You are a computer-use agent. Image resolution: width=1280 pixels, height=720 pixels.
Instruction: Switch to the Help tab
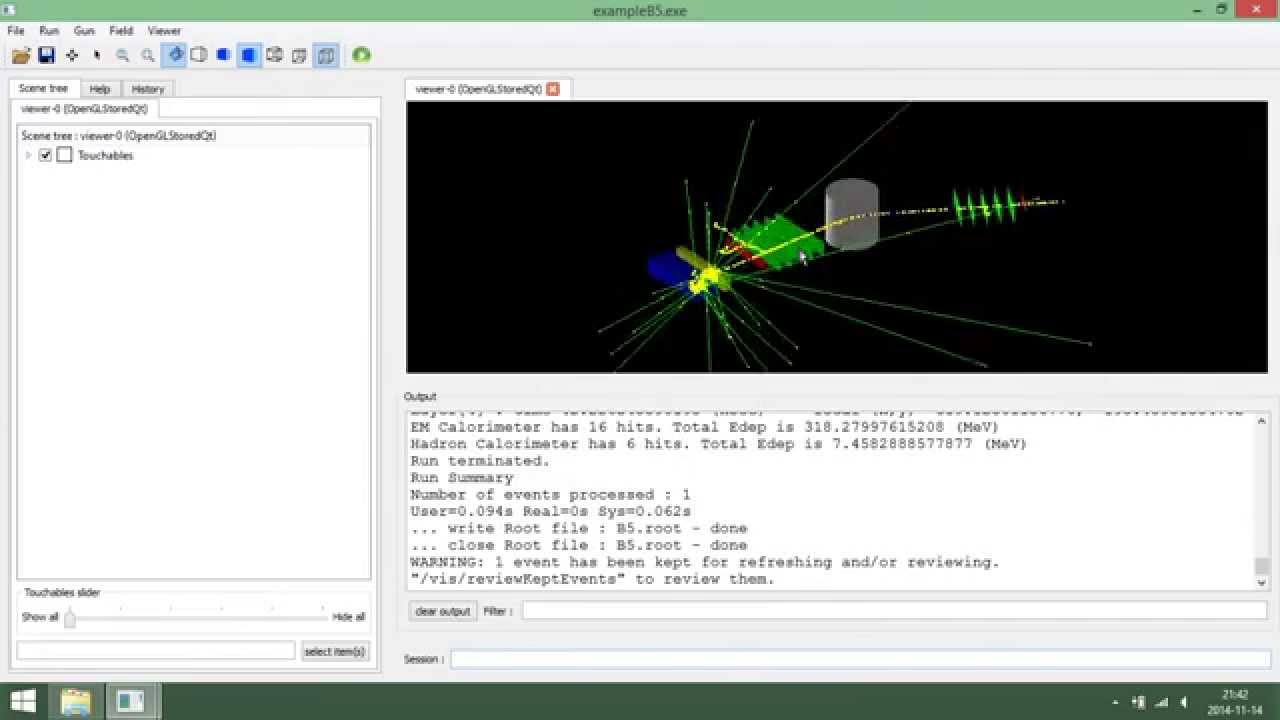(x=99, y=89)
